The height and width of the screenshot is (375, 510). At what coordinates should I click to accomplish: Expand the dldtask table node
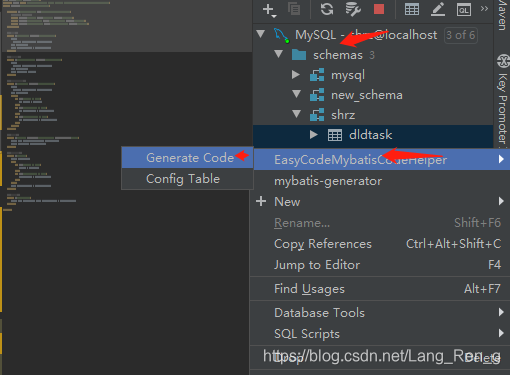(313, 135)
